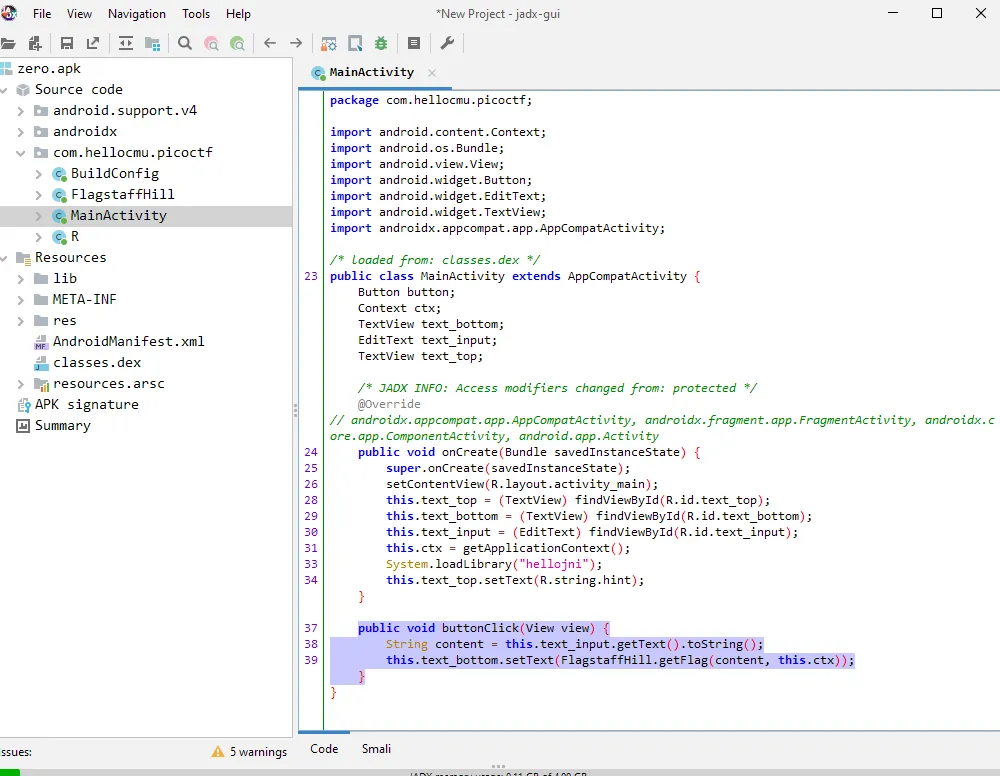Viewport: 1000px width, 776px height.
Task: Open the Log viewer toolbar icon
Action: (414, 43)
